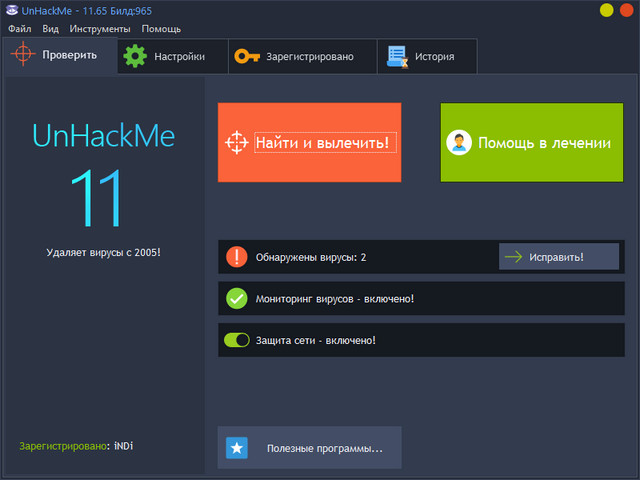The image size is (640, 480).
Task: Open Полезные программы... link
Action: click(324, 449)
